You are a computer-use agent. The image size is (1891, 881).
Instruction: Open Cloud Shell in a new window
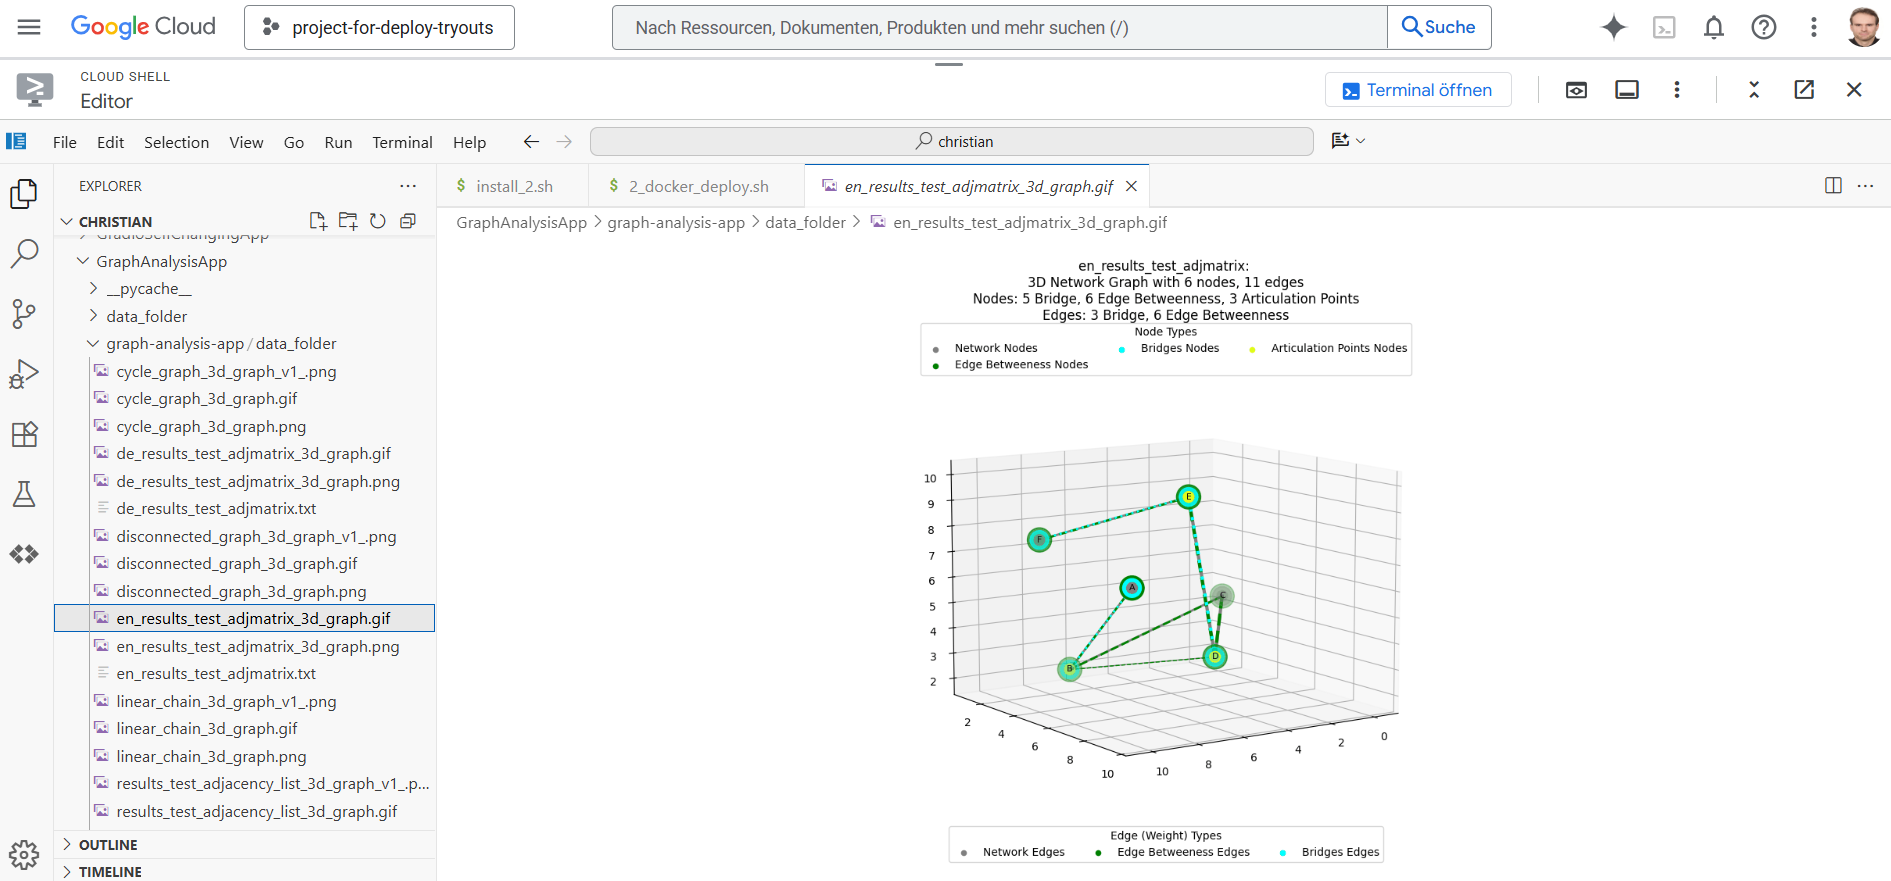click(x=1804, y=90)
